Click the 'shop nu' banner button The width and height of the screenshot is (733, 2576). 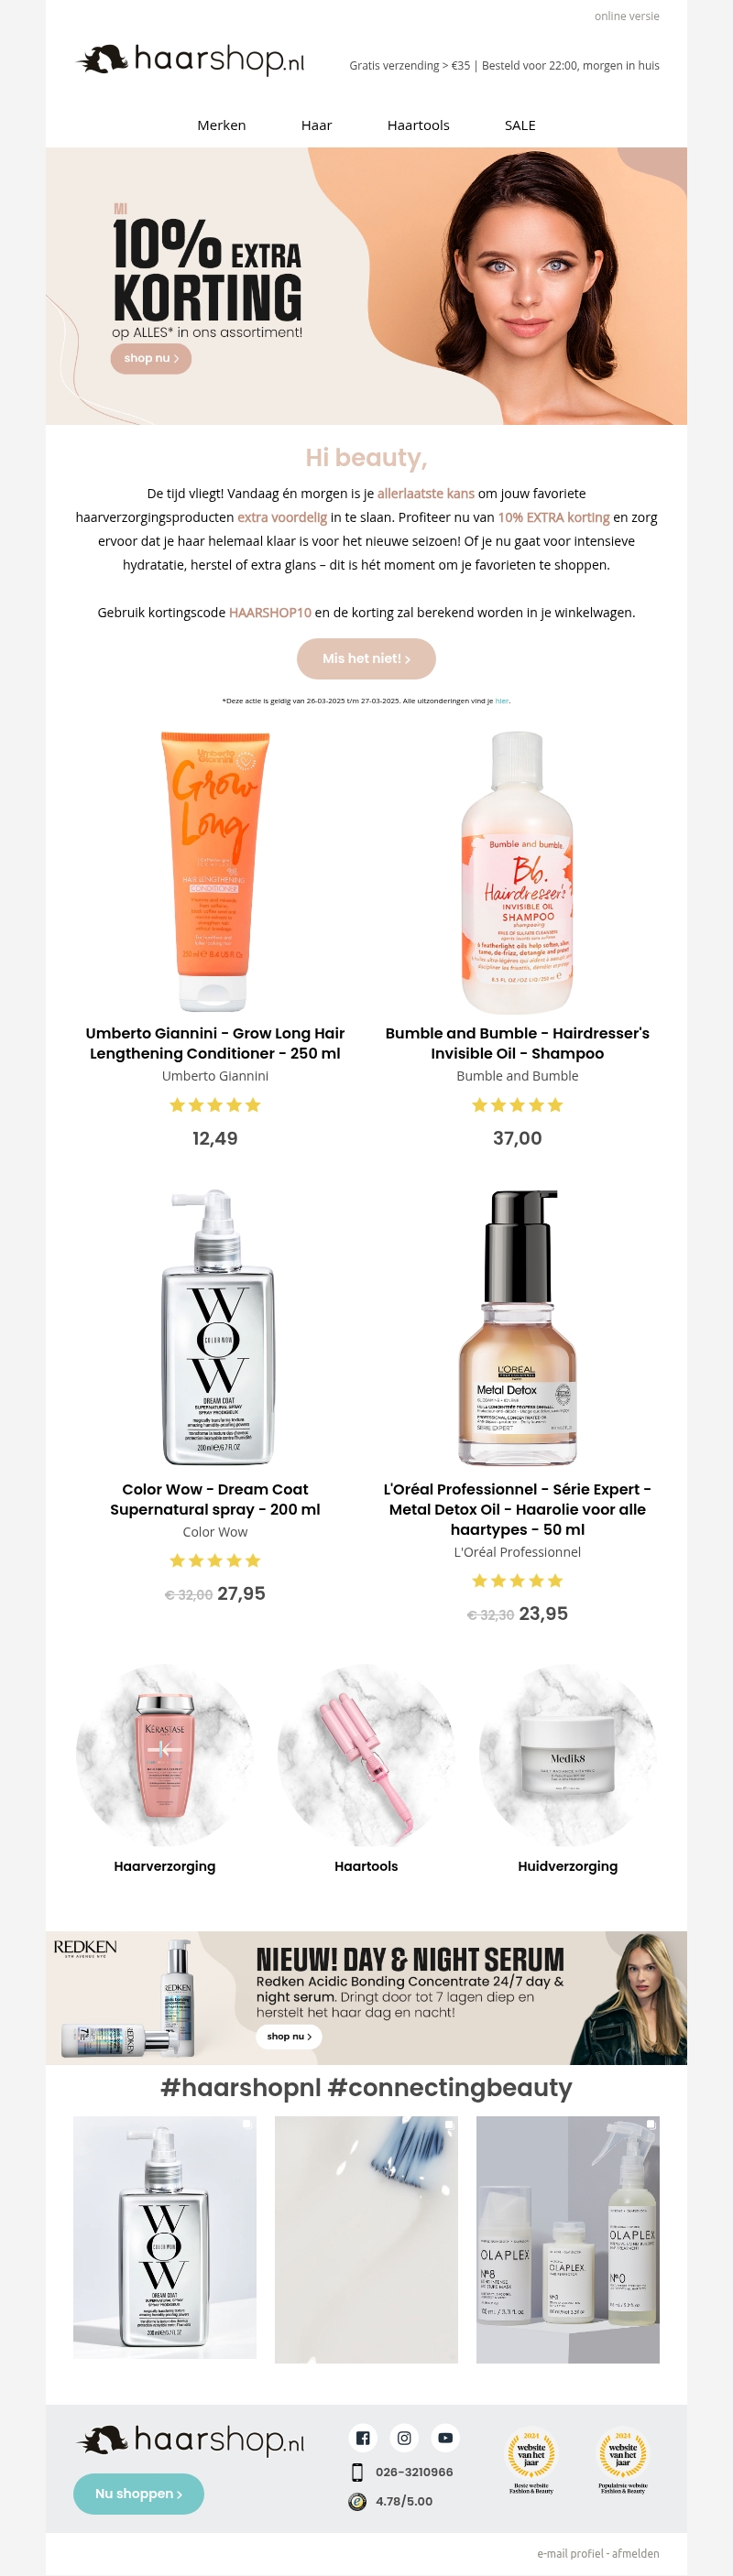(151, 358)
